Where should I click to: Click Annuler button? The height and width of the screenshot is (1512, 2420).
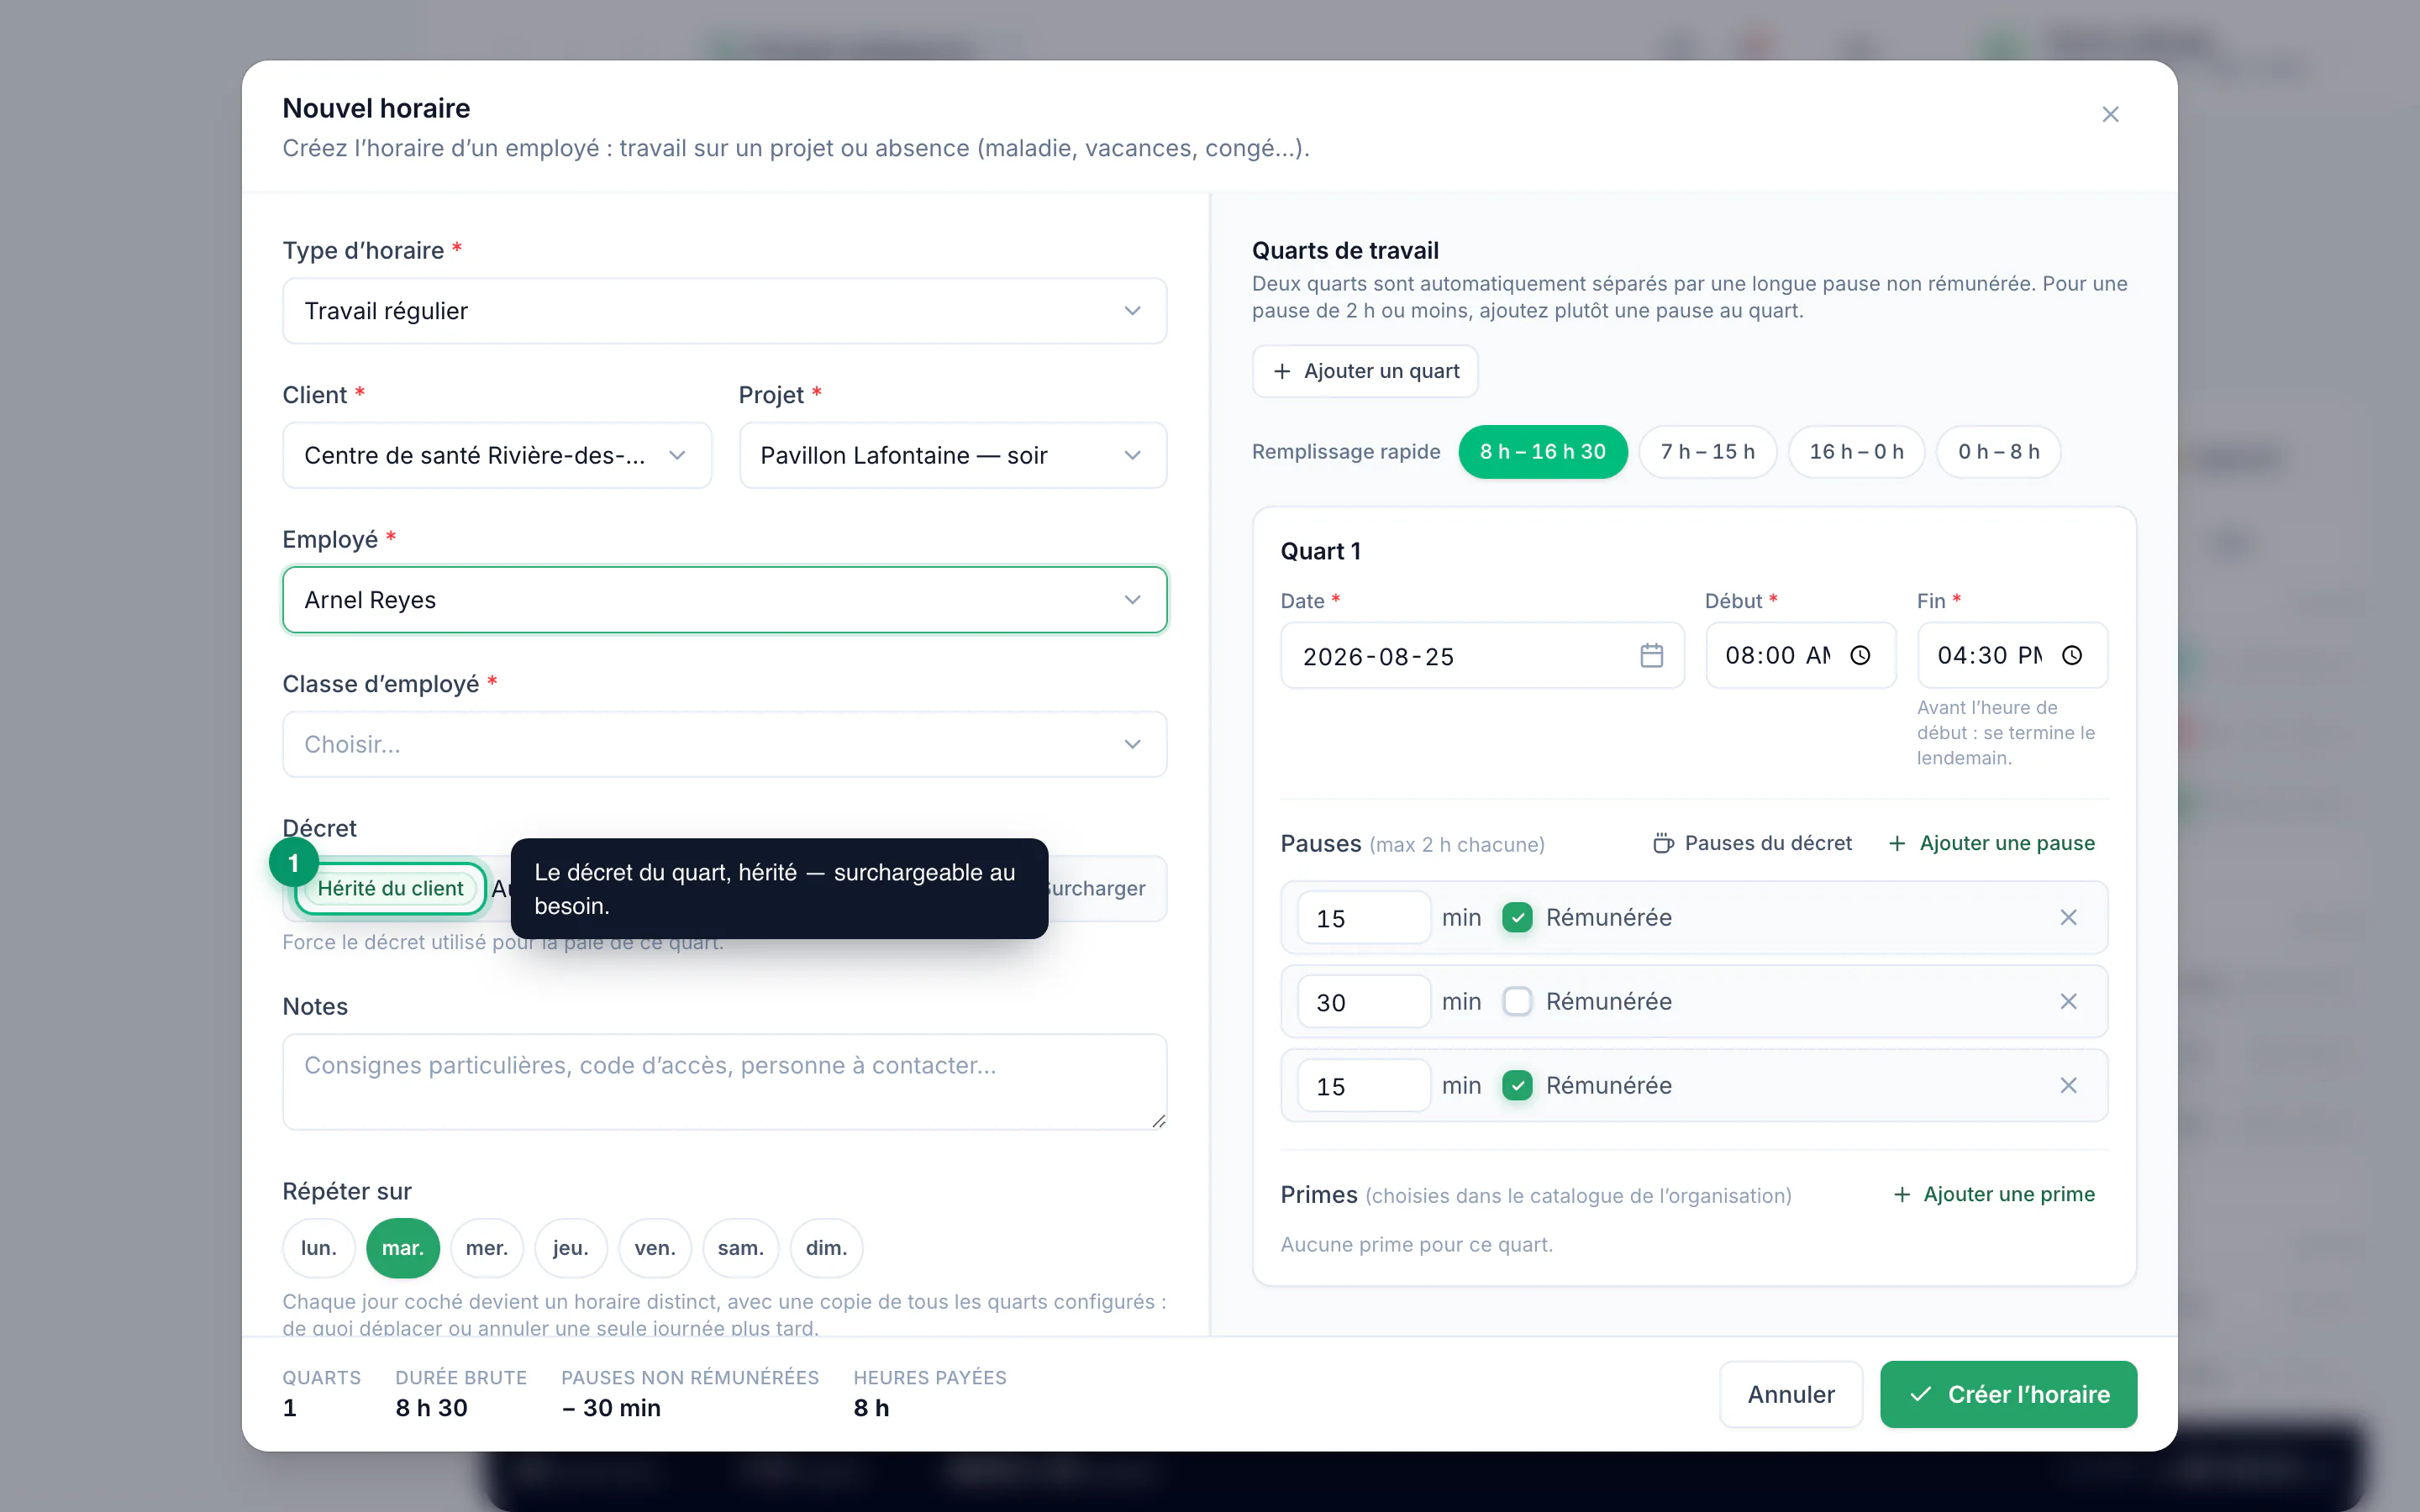click(x=1791, y=1394)
